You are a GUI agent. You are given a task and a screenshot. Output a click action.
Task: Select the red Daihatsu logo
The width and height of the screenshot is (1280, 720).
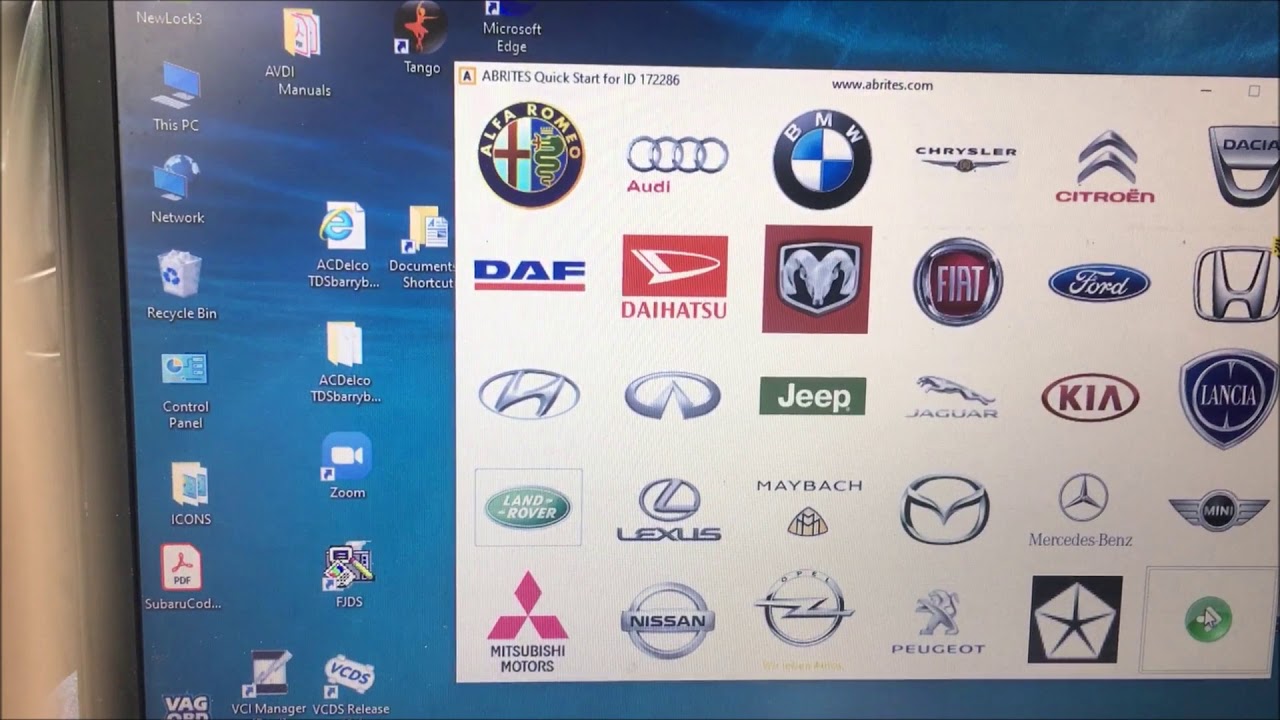[x=675, y=277]
